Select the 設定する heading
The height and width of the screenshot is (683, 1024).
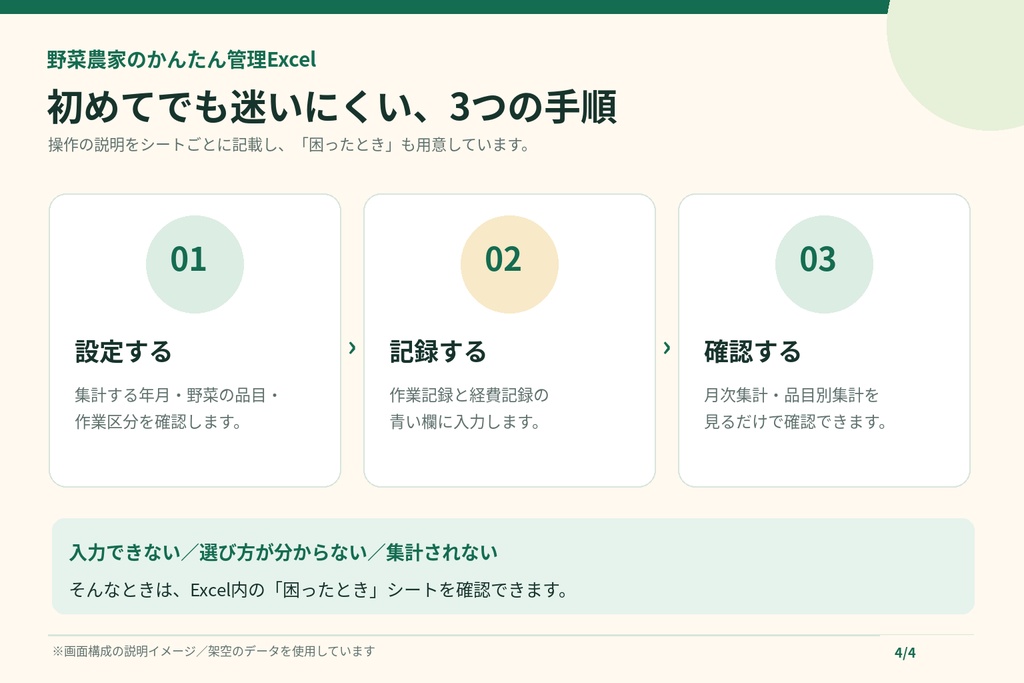click(x=123, y=351)
